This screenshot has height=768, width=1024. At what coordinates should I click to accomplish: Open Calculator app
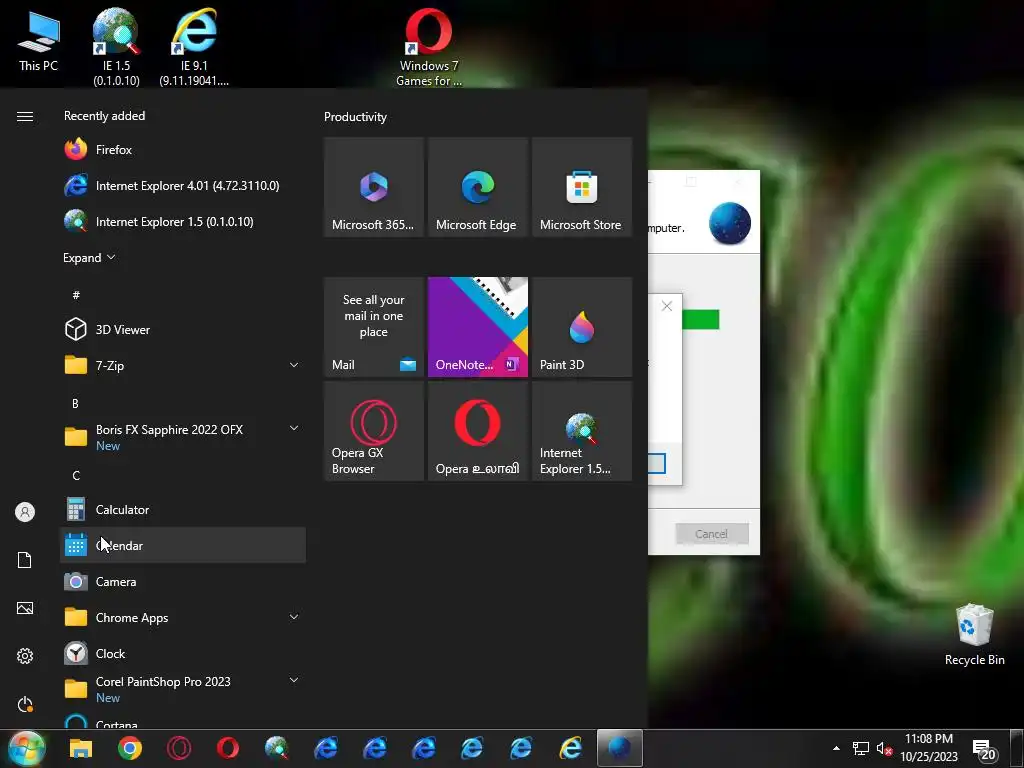pyautogui.click(x=183, y=509)
